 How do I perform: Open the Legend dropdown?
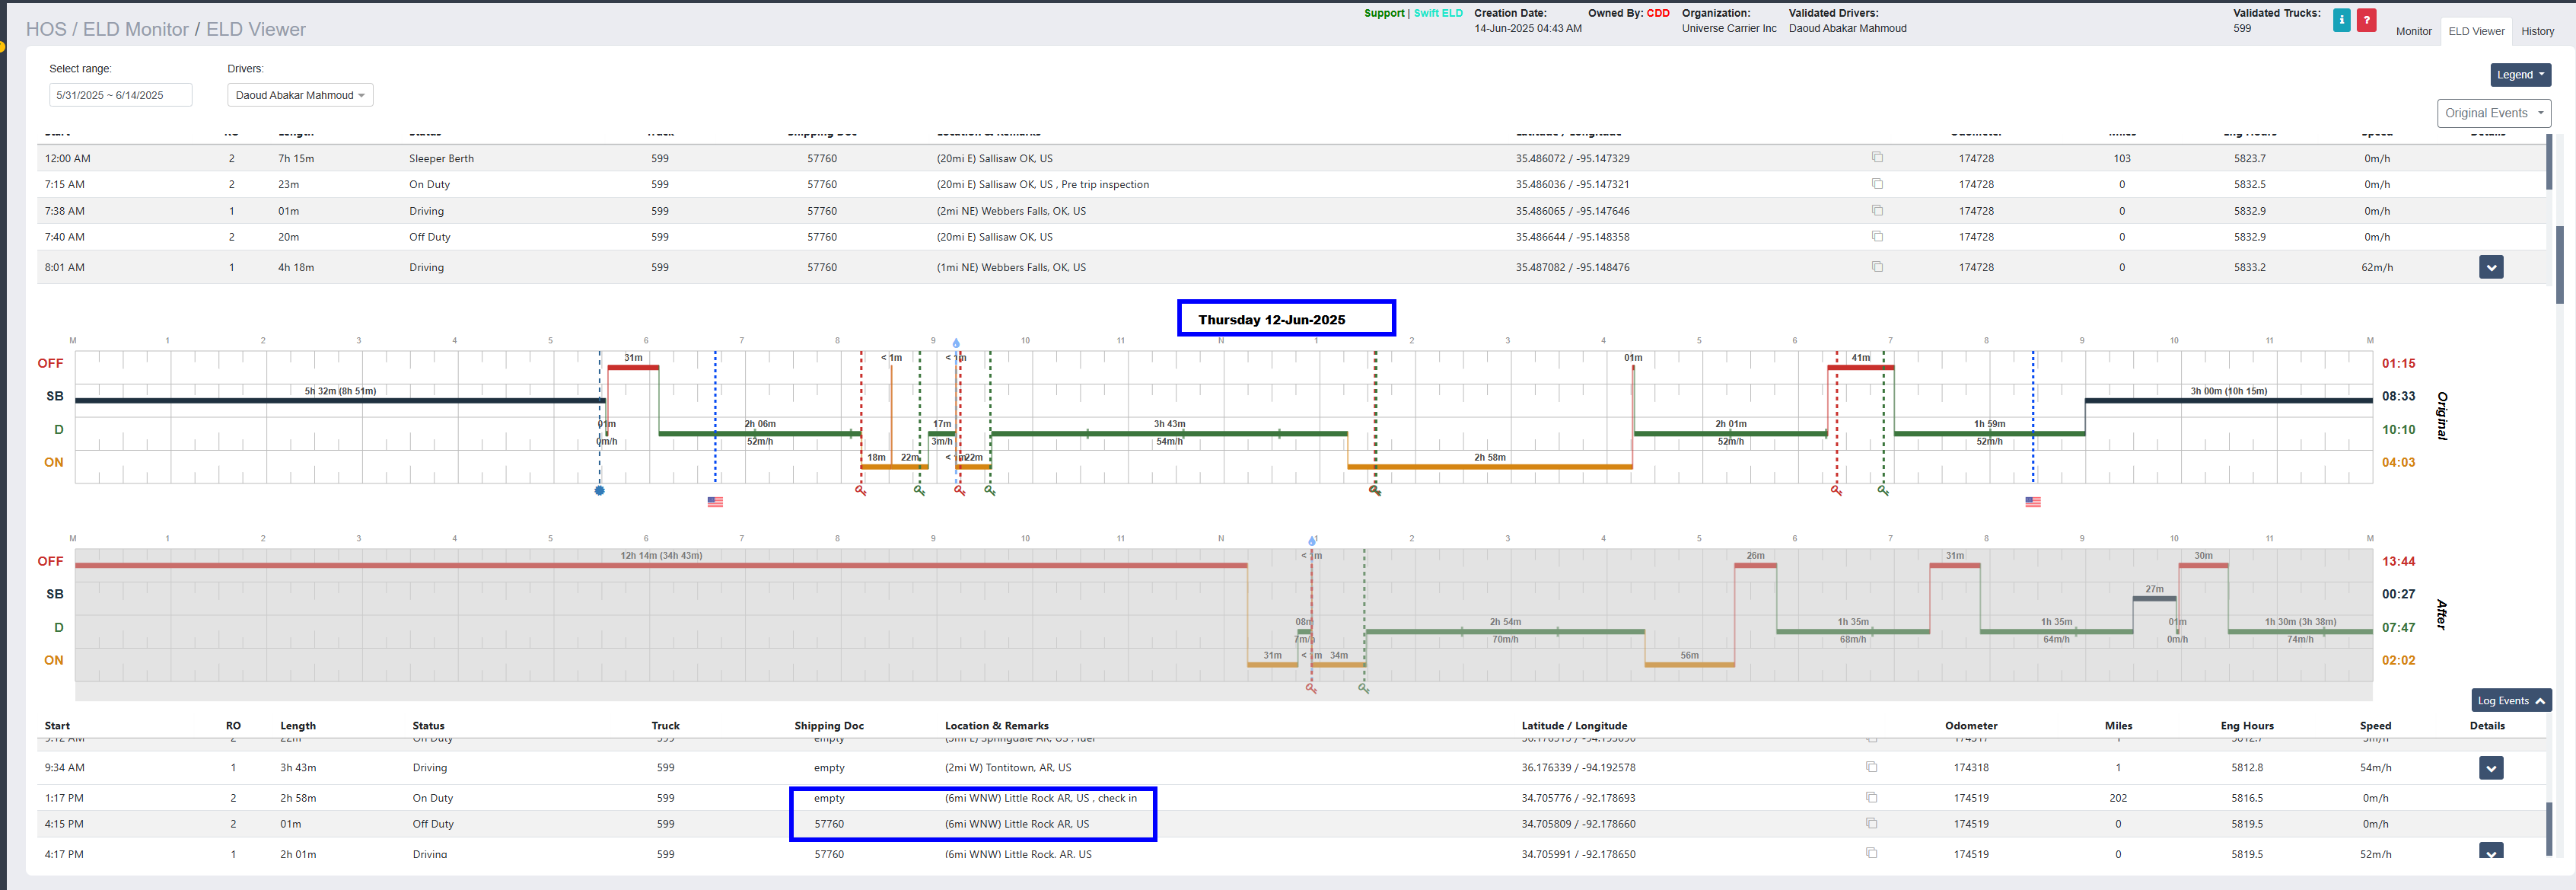[x=2520, y=75]
